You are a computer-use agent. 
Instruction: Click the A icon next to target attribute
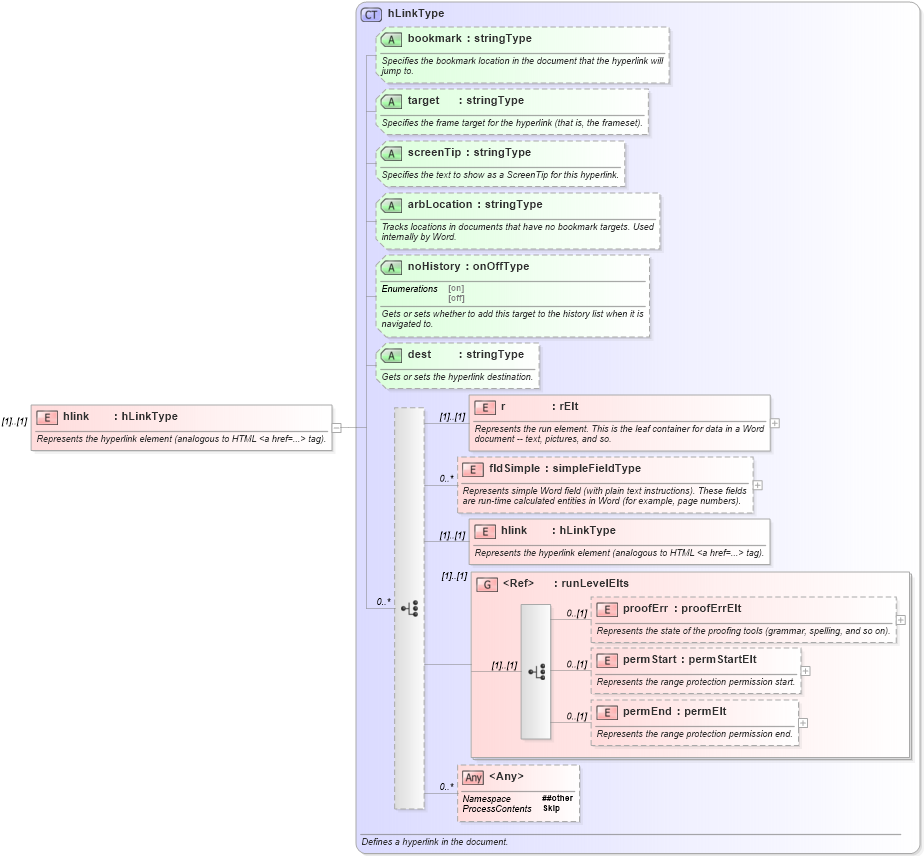pos(392,101)
